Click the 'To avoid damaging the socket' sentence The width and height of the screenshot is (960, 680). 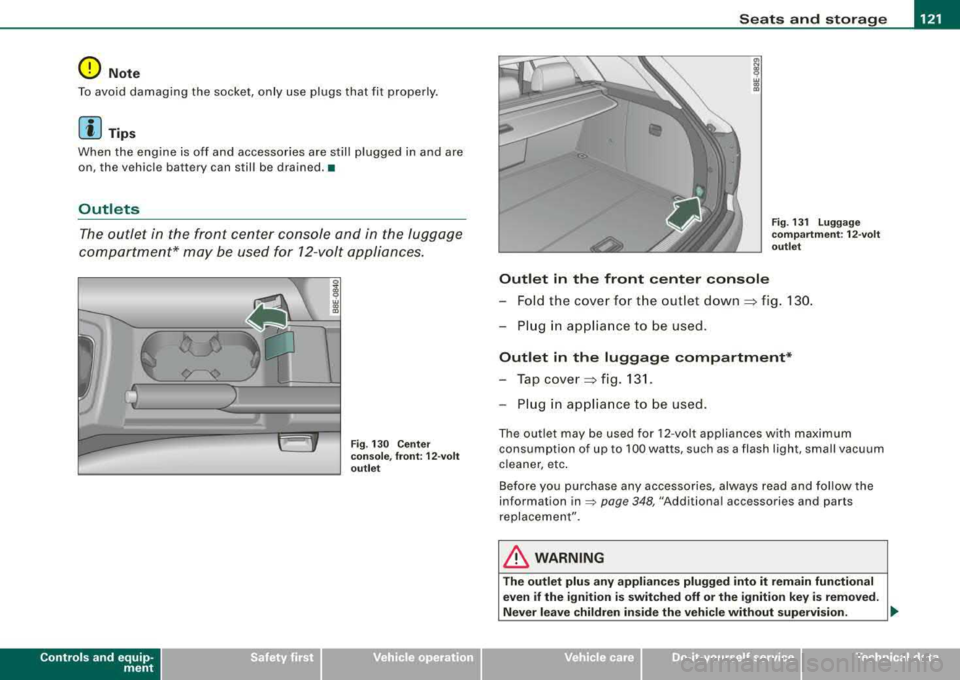(x=258, y=92)
